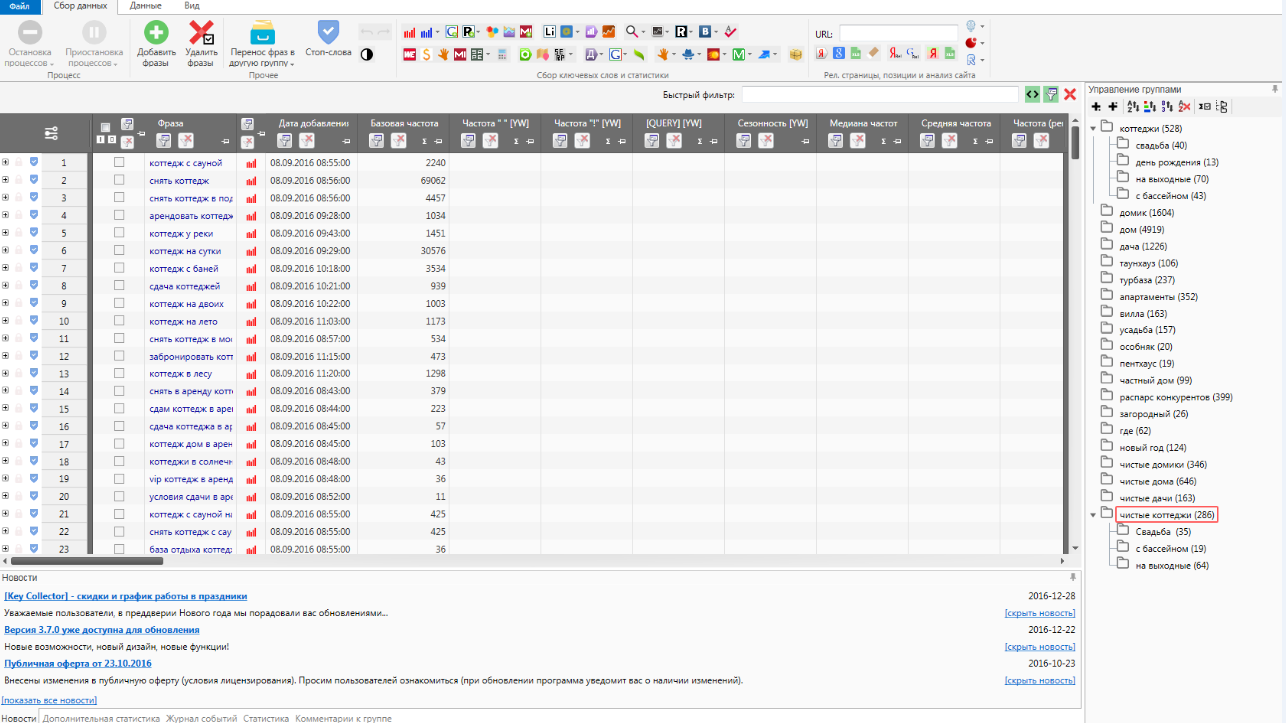This screenshot has width=1286, height=723.
Task: Toggle the blue shield mark on row 3
Action: (x=33, y=198)
